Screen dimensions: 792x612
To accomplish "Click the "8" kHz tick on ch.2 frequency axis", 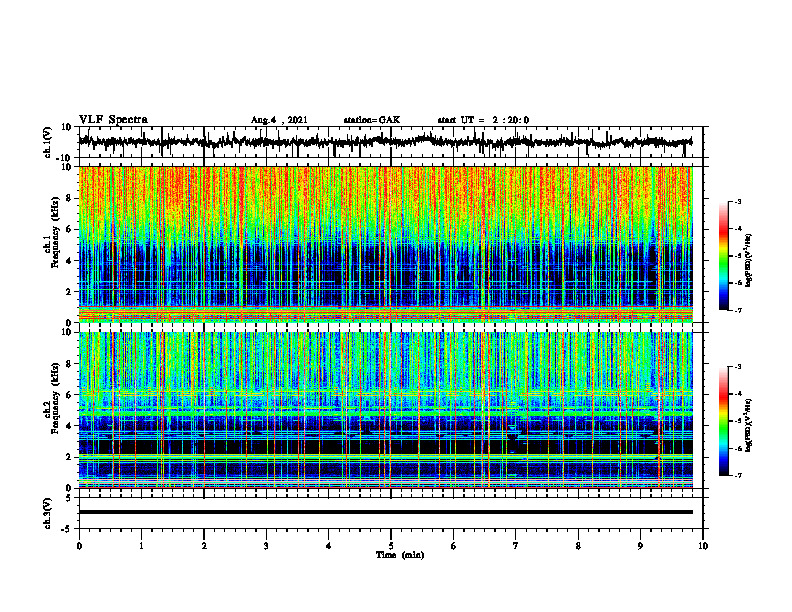I will pos(69,364).
